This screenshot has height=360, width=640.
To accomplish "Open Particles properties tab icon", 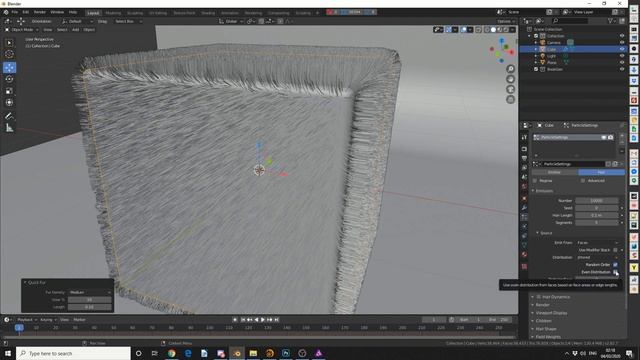I will point(524,217).
